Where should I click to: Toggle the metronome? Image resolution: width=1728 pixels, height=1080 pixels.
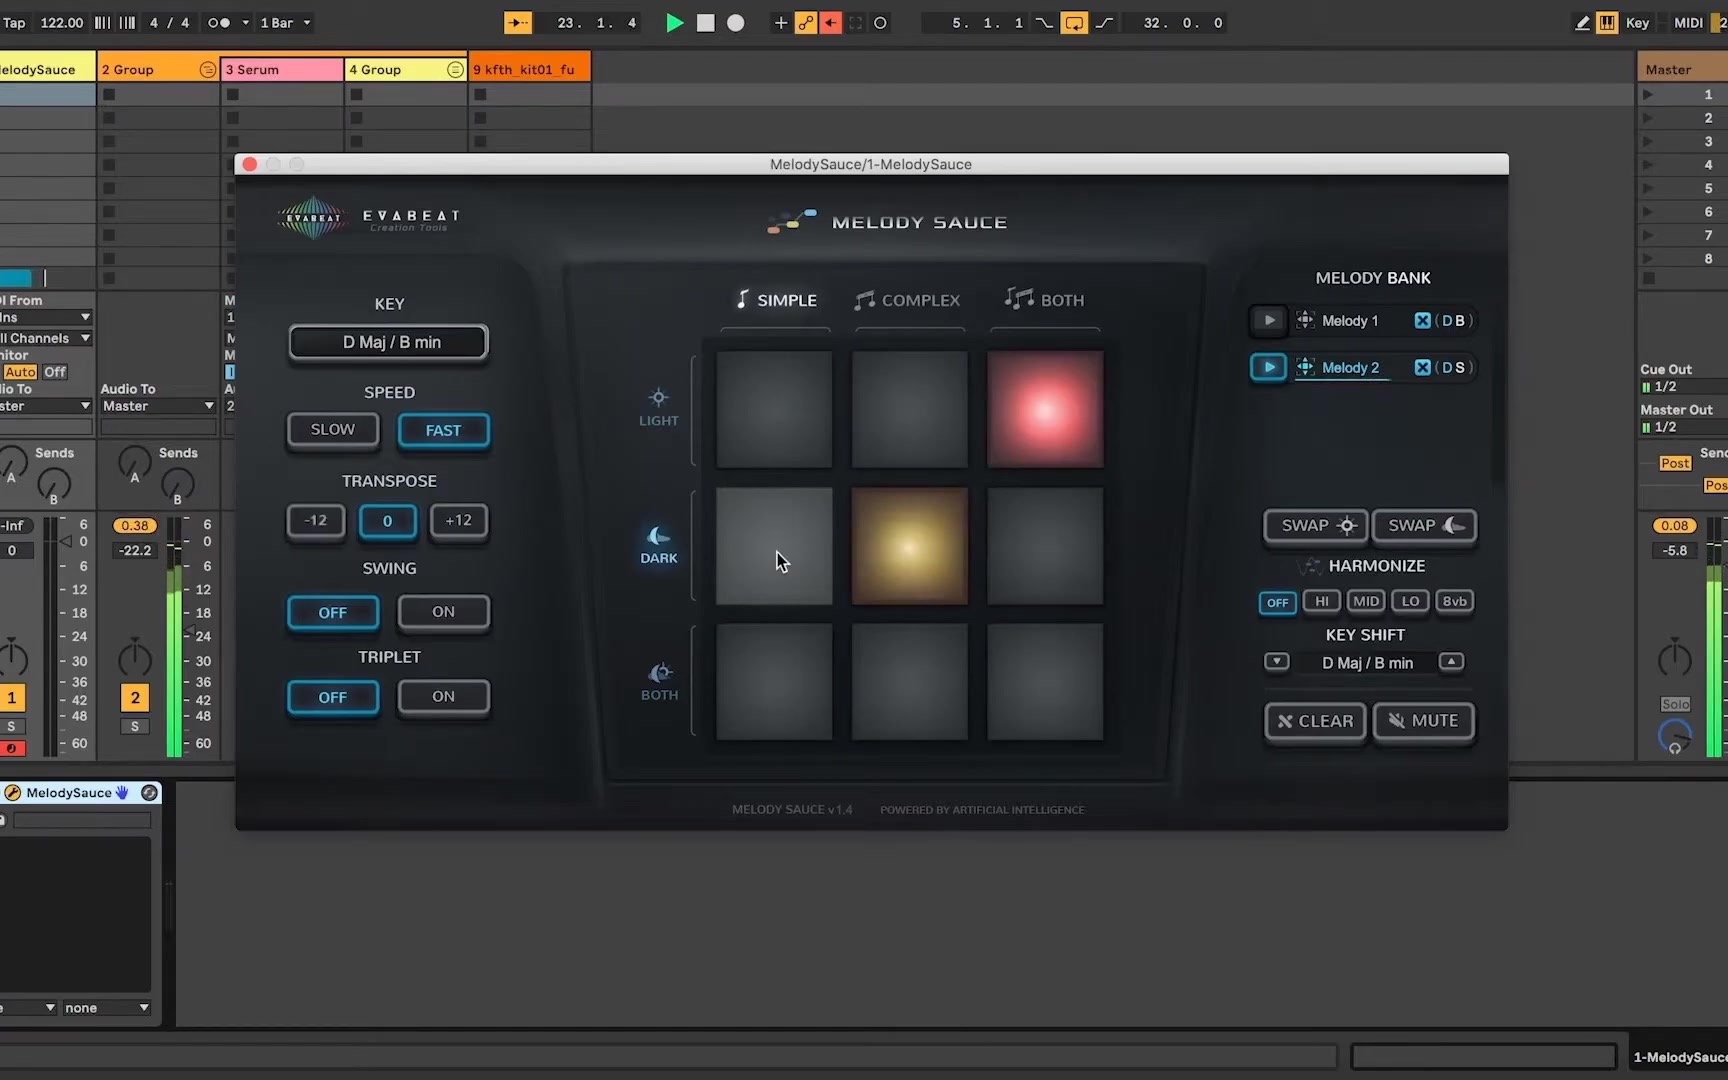coord(218,22)
